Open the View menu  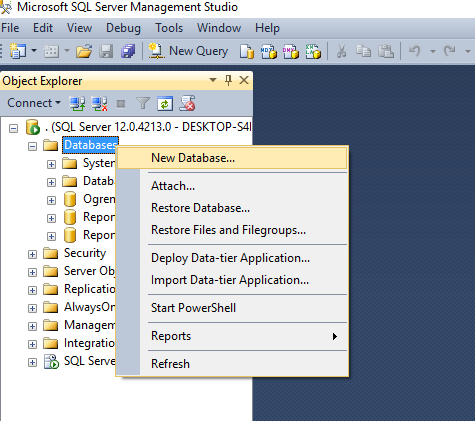point(79,28)
